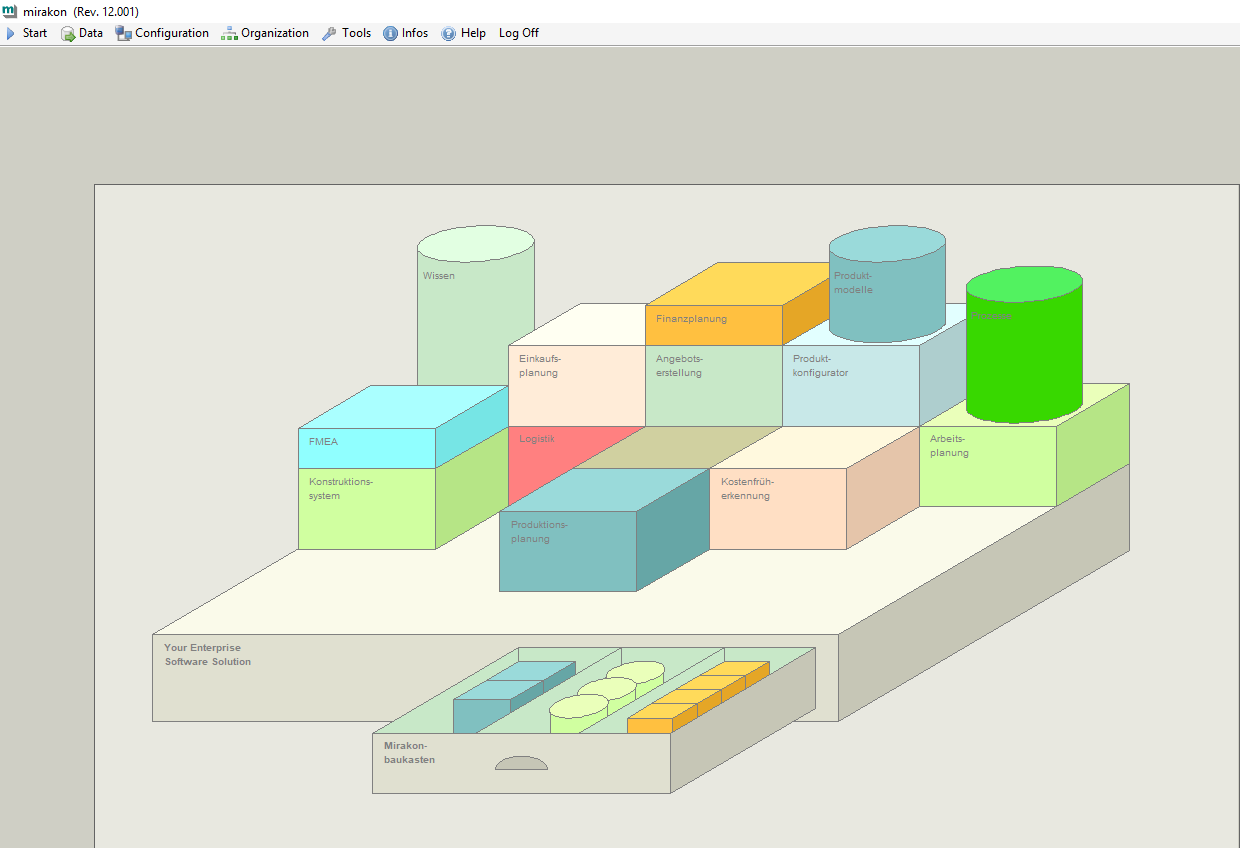Click the Tools wrench icon
1240x848 pixels.
coord(329,33)
